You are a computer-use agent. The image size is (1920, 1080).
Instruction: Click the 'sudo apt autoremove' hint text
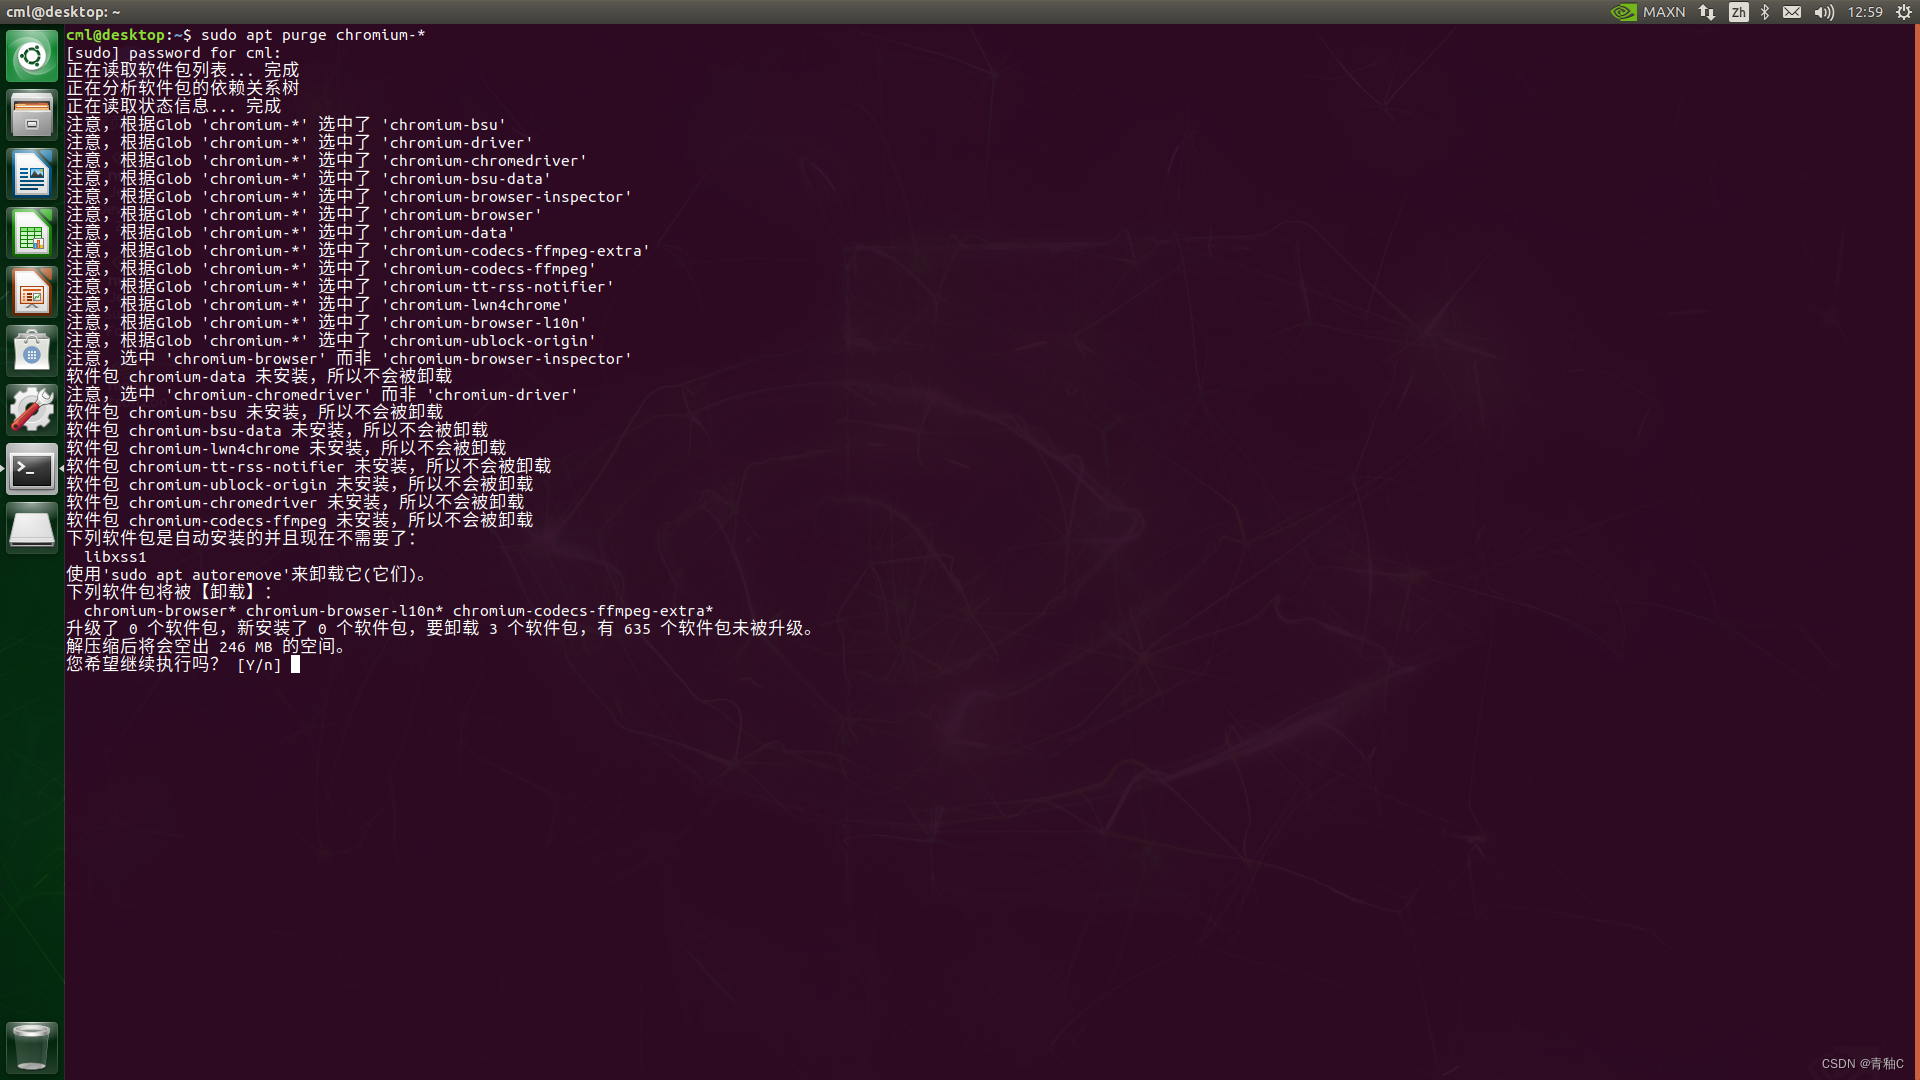click(196, 575)
